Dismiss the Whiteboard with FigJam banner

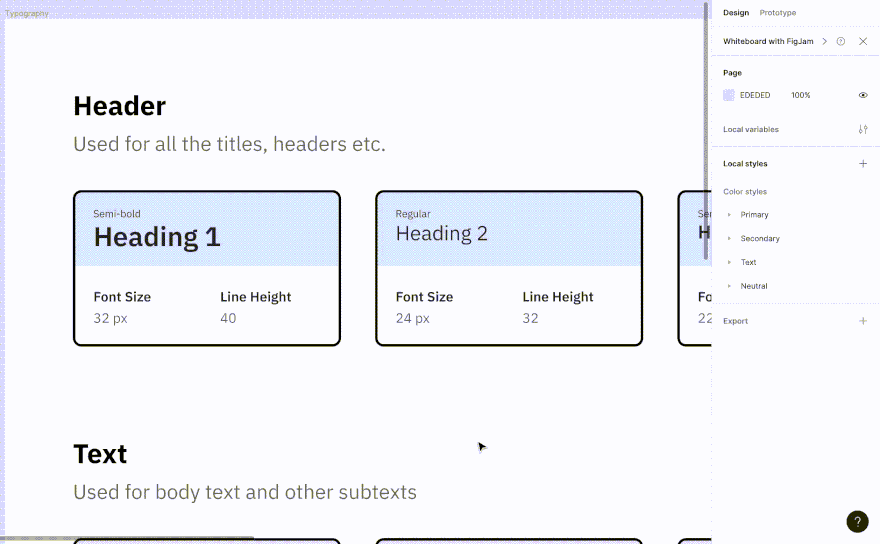[x=863, y=41]
